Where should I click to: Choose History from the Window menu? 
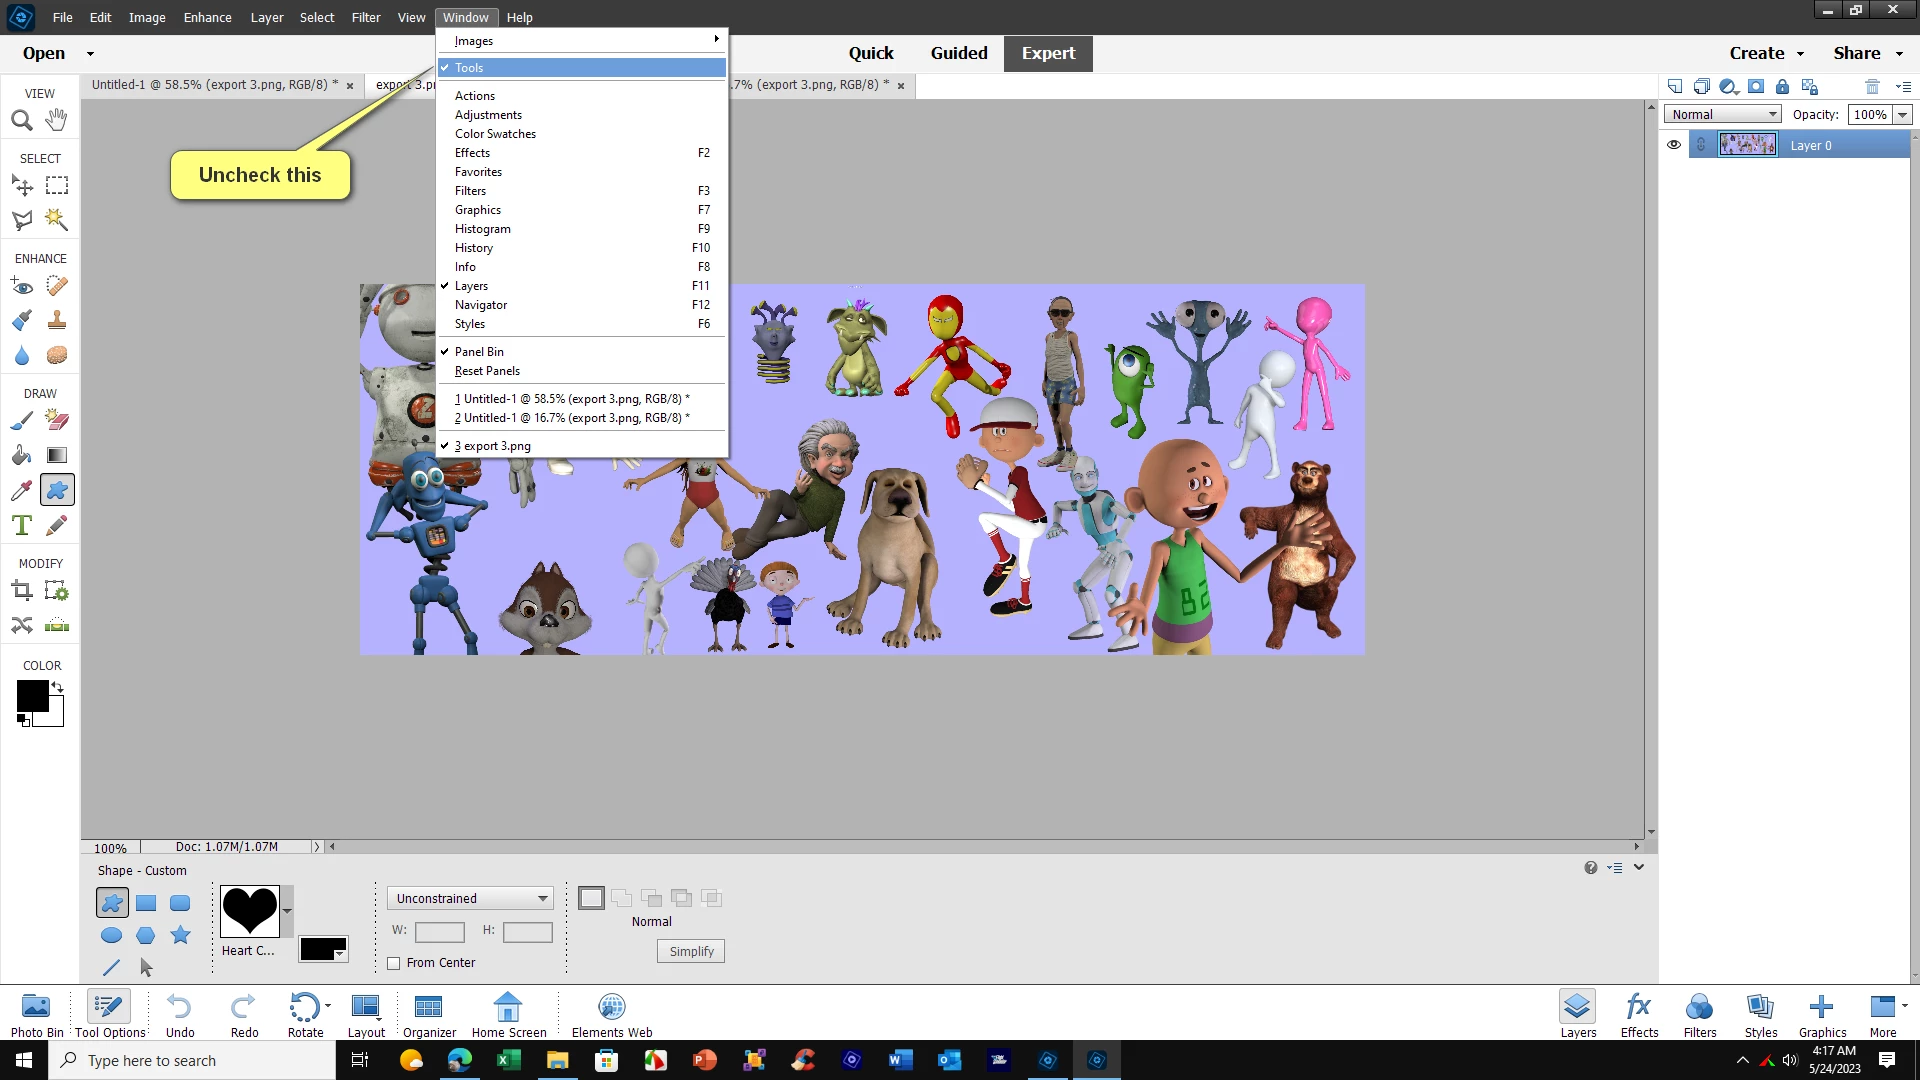click(474, 248)
